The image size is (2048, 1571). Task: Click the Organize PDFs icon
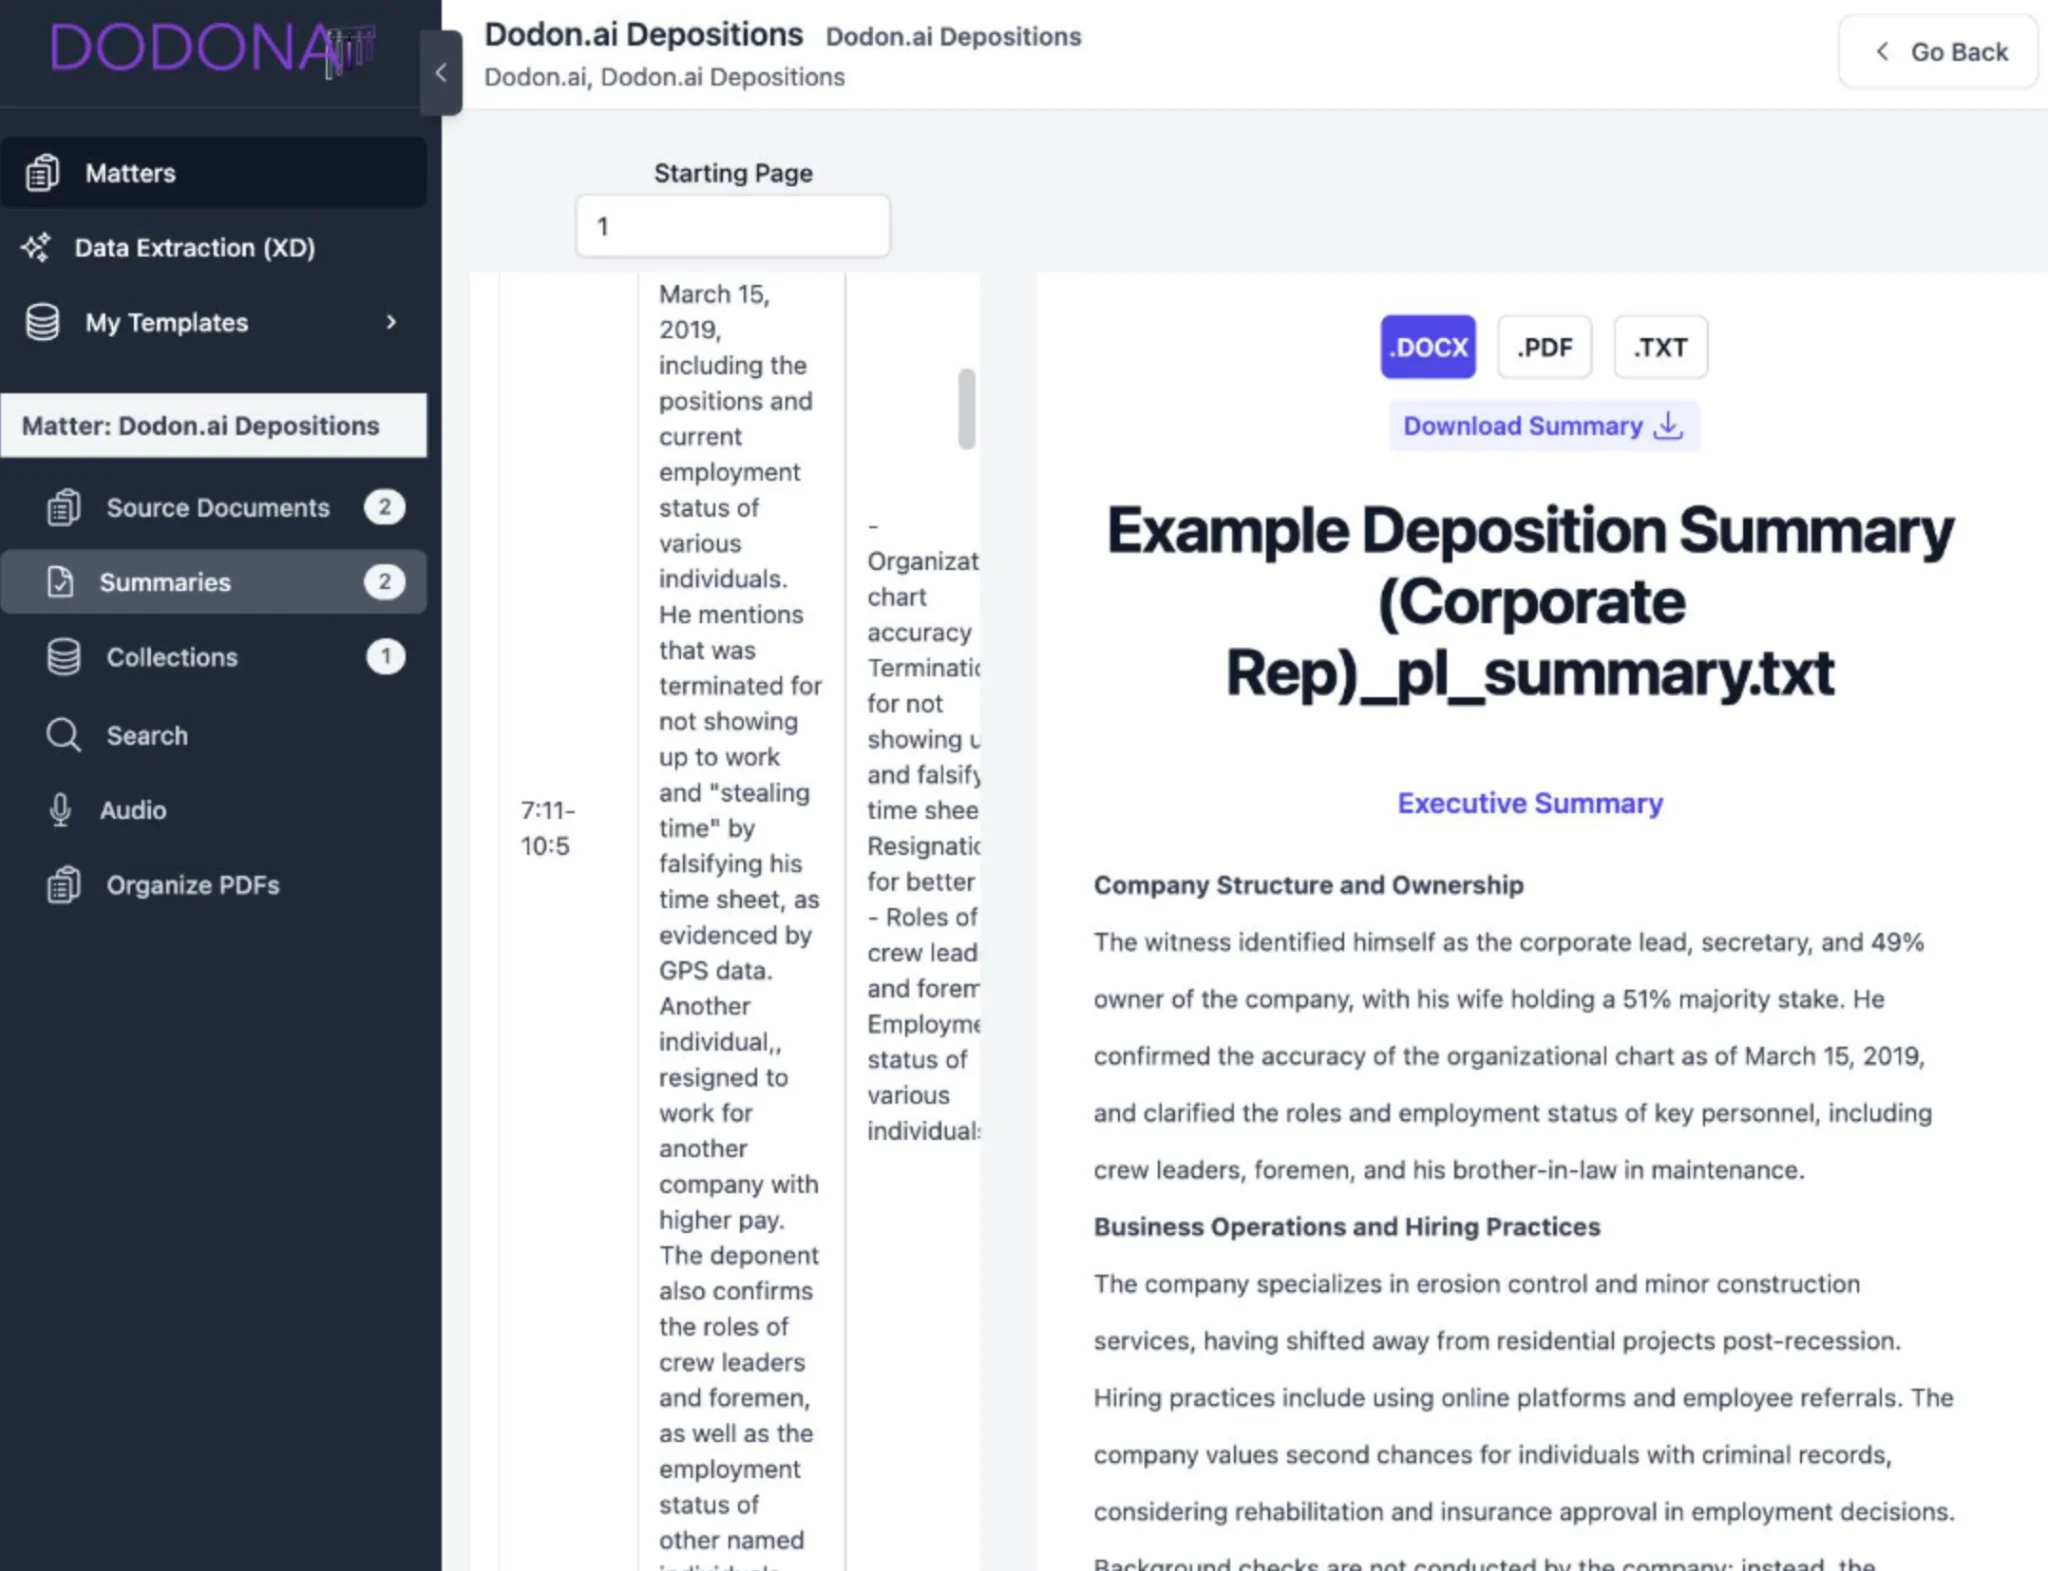pyautogui.click(x=64, y=885)
